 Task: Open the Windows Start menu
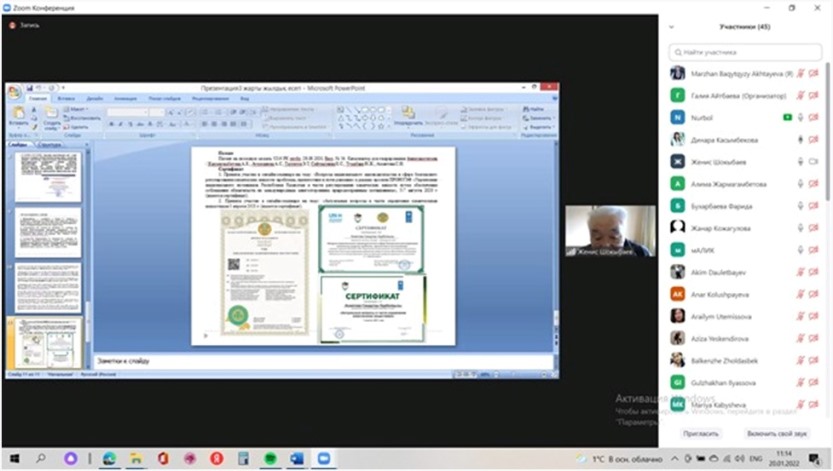14,457
